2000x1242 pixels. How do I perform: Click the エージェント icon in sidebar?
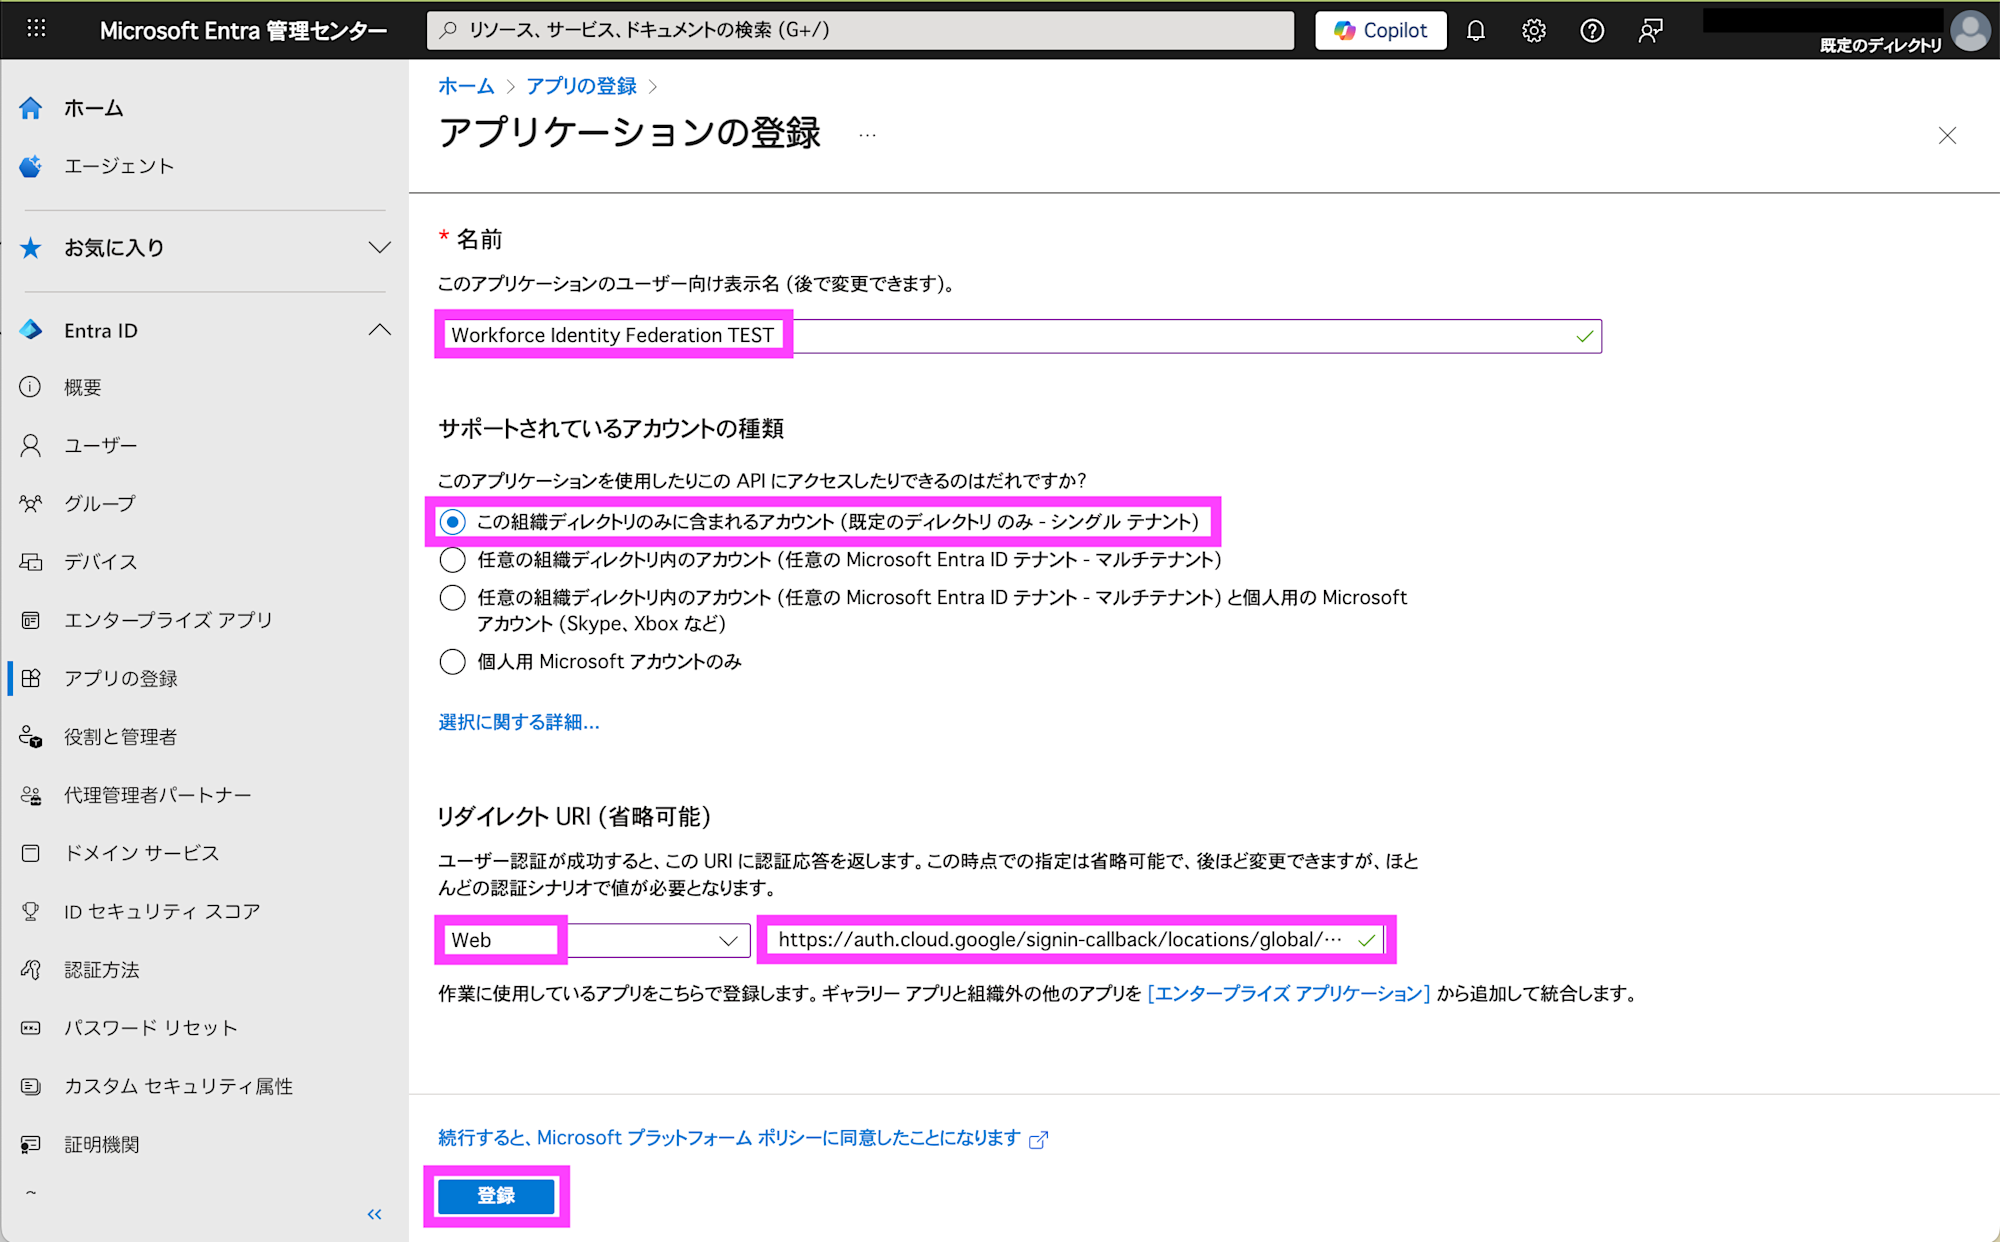(31, 166)
